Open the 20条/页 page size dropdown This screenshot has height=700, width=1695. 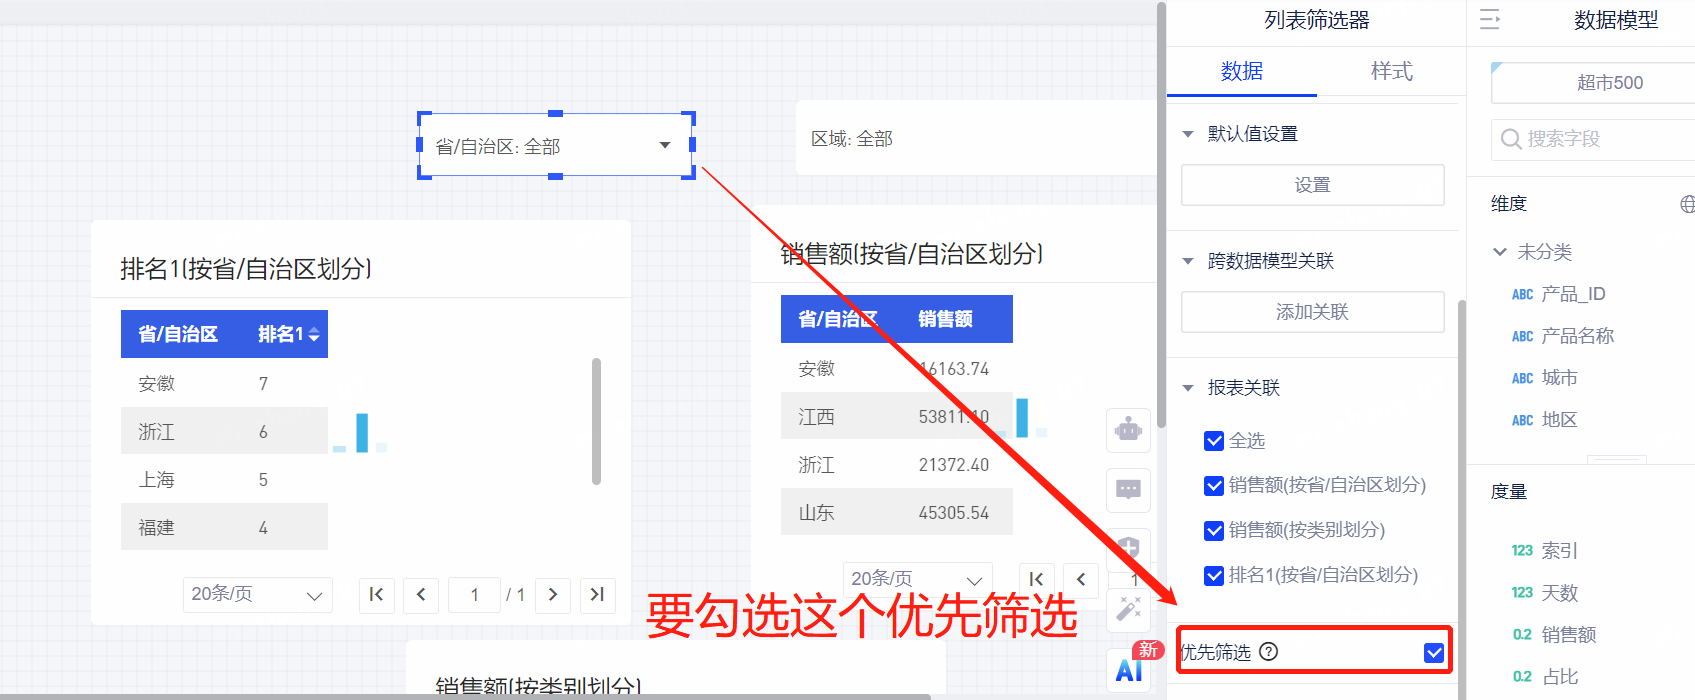(257, 594)
